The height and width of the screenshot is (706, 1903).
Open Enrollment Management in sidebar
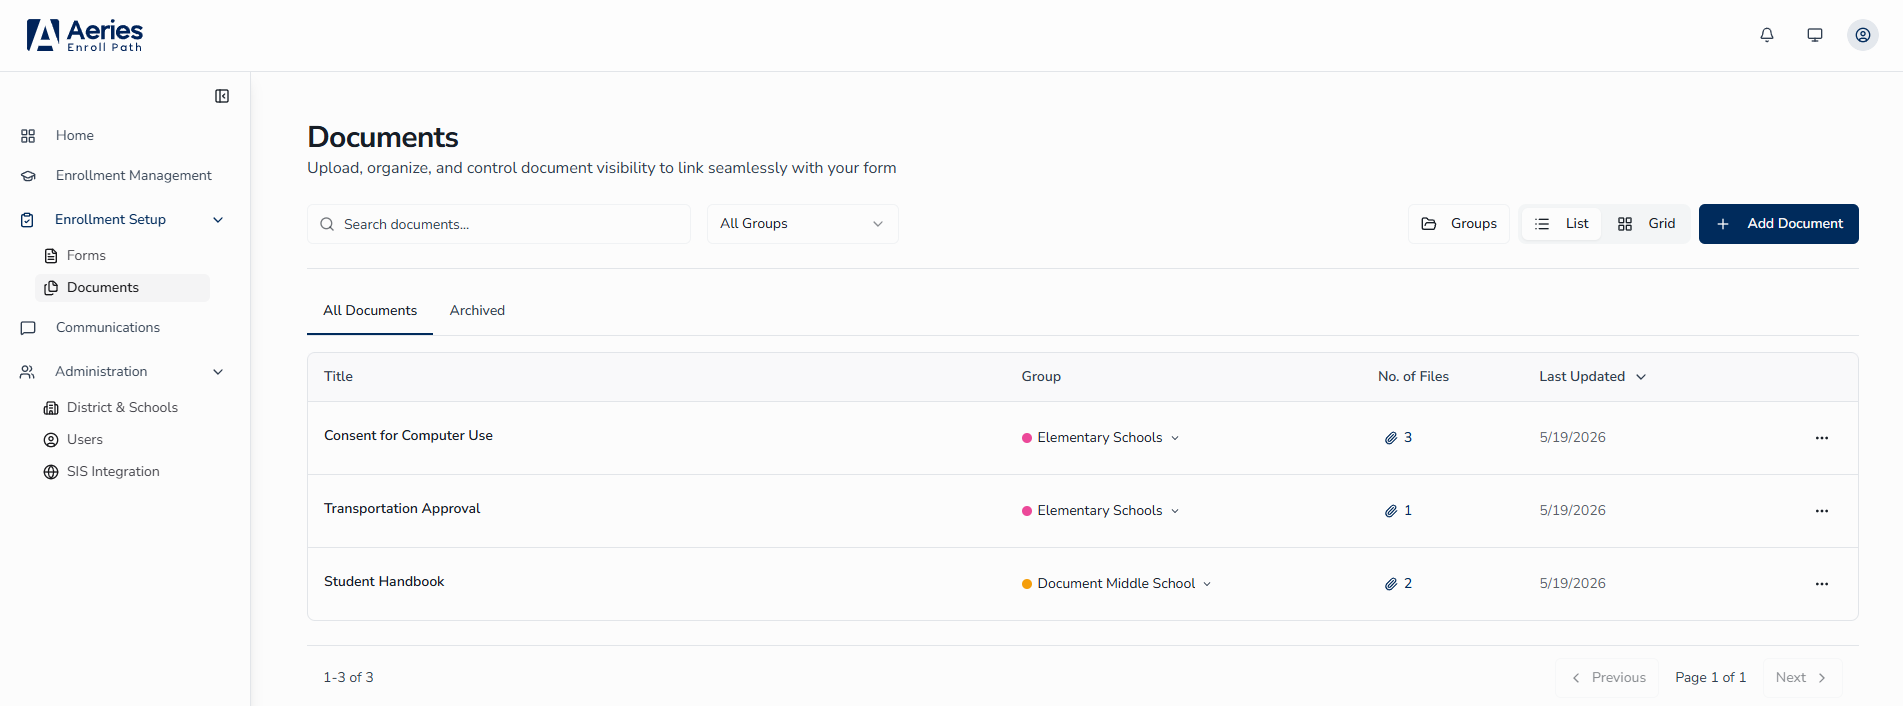coord(133,176)
